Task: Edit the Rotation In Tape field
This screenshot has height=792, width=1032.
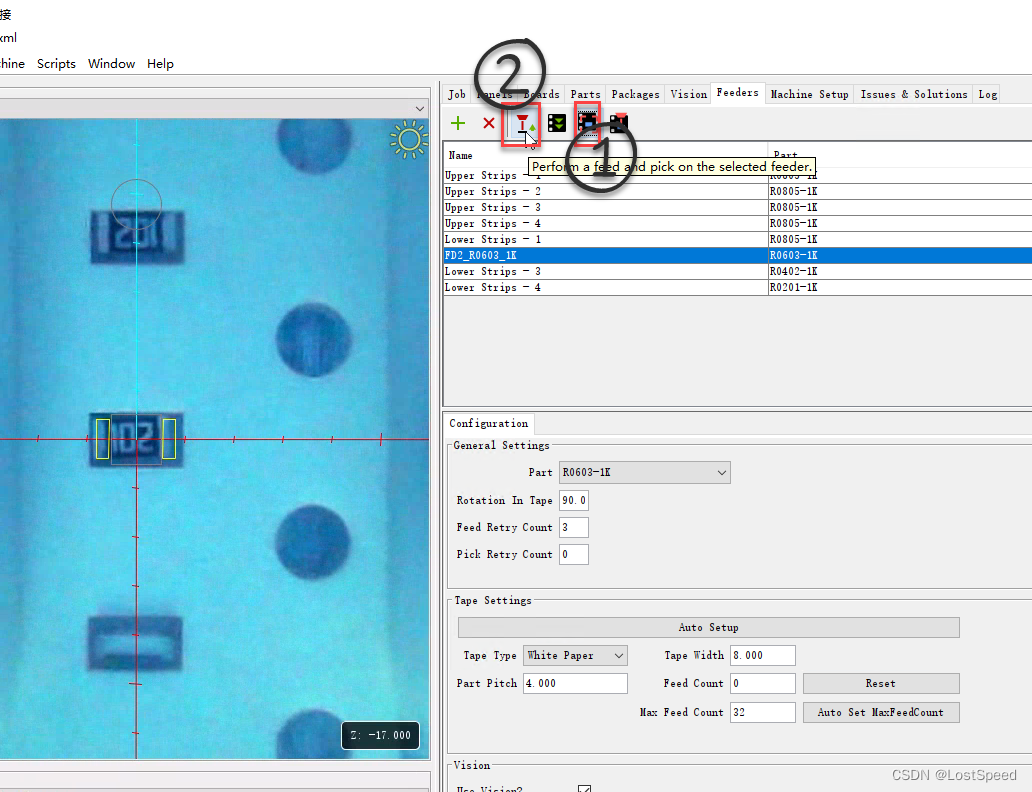Action: pyautogui.click(x=574, y=500)
